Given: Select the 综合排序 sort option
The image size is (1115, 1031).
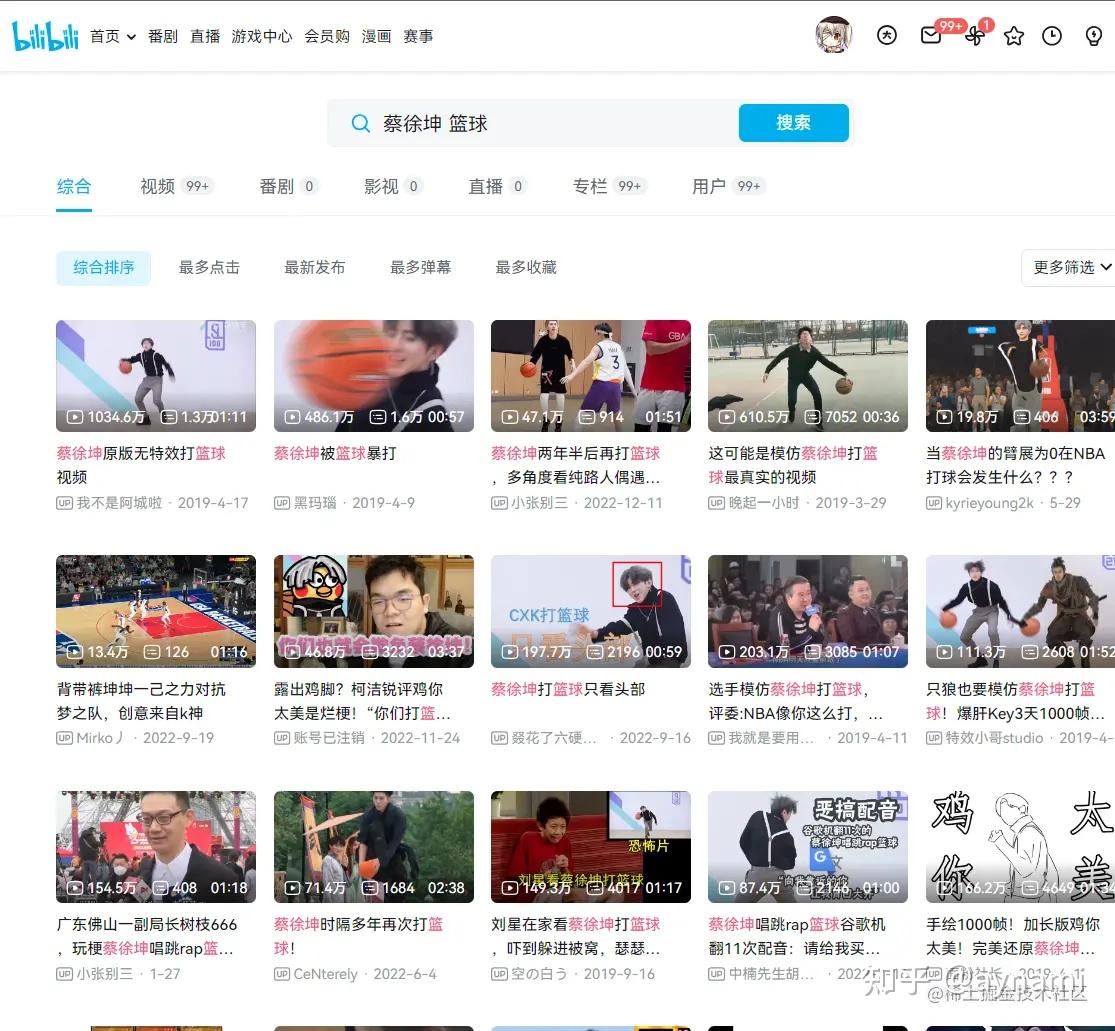Looking at the screenshot, I should tap(103, 268).
